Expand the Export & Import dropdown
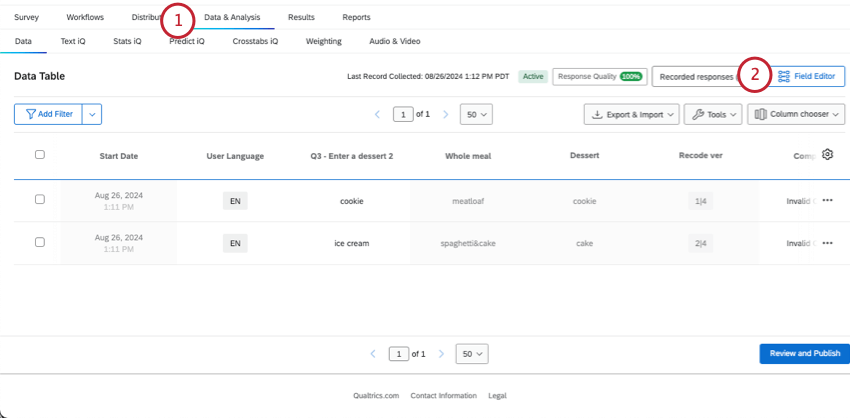The width and height of the screenshot is (850, 418). point(631,115)
